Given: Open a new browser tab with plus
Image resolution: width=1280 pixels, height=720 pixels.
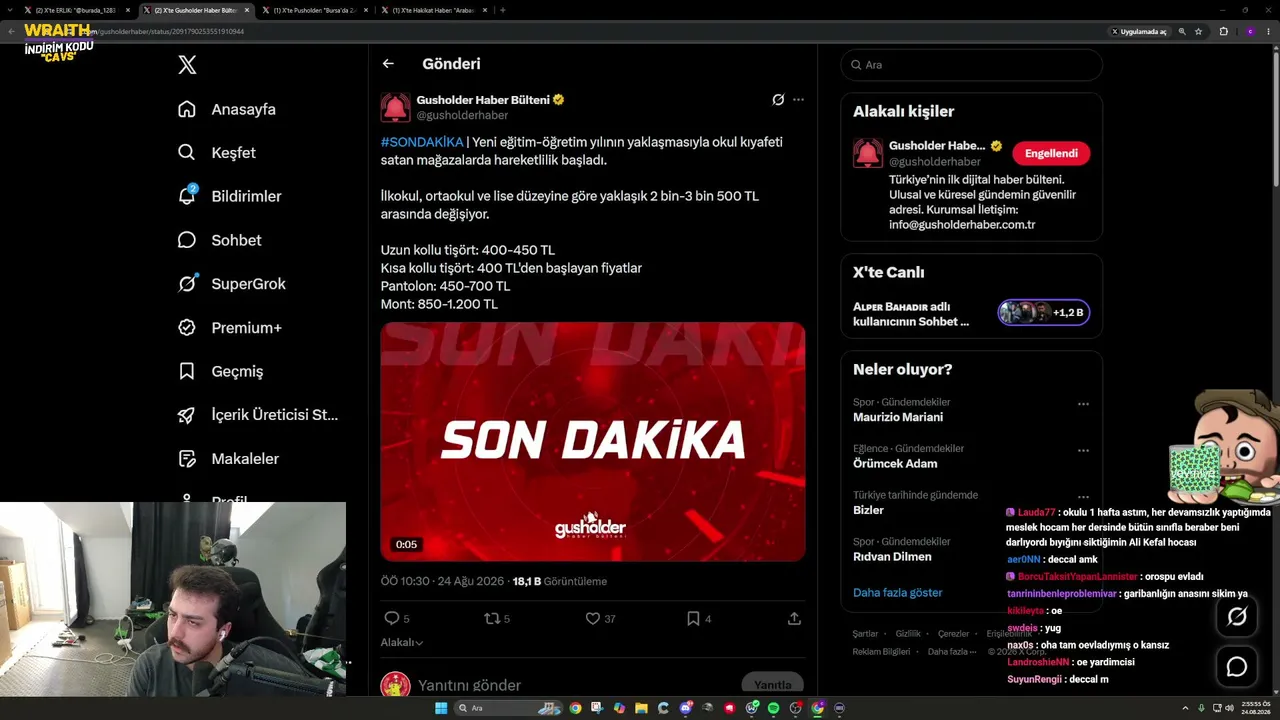Looking at the screenshot, I should pyautogui.click(x=502, y=10).
